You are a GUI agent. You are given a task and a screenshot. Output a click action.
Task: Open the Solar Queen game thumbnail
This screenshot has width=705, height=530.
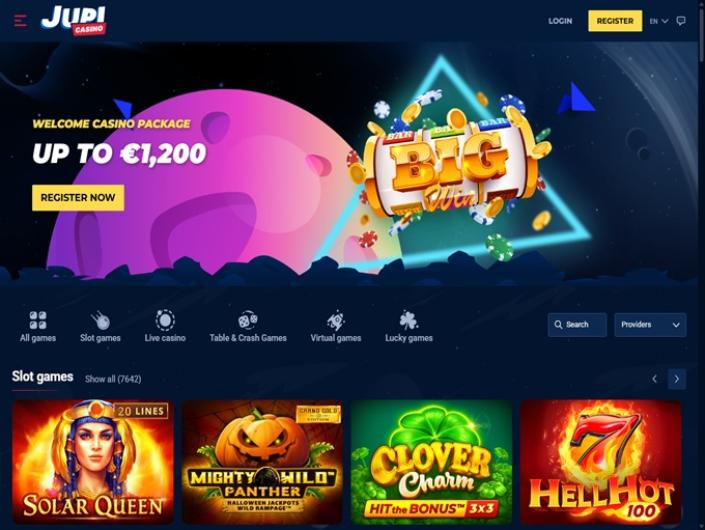point(93,462)
